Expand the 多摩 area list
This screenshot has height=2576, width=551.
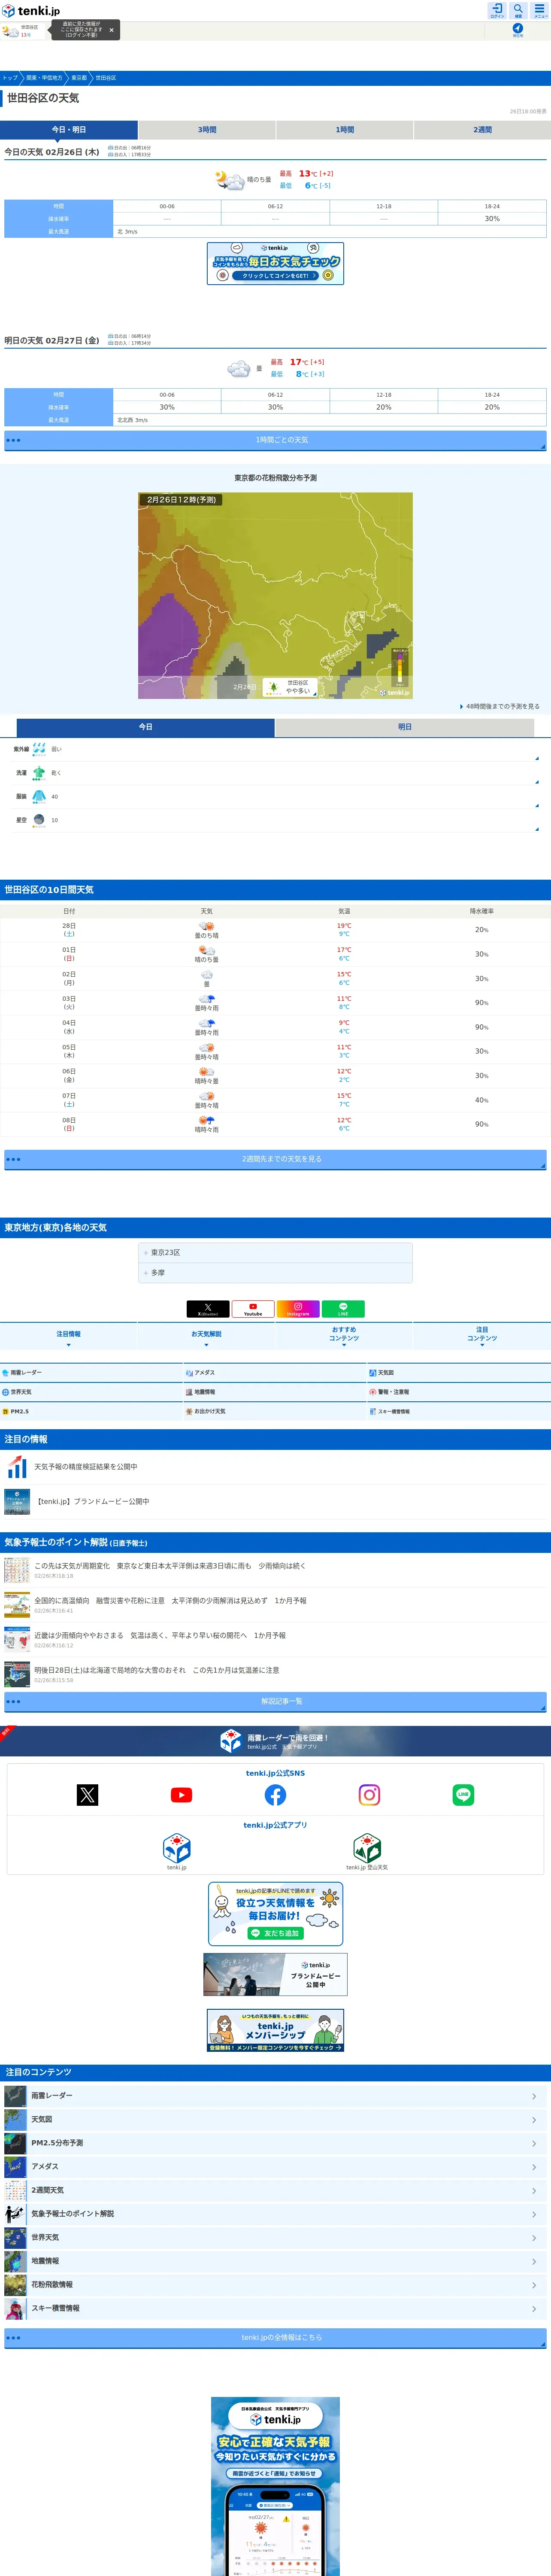[275, 1273]
